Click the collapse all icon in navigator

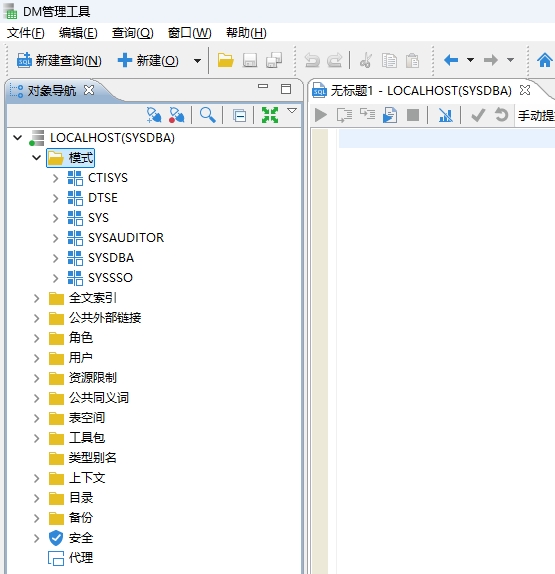[x=239, y=116]
